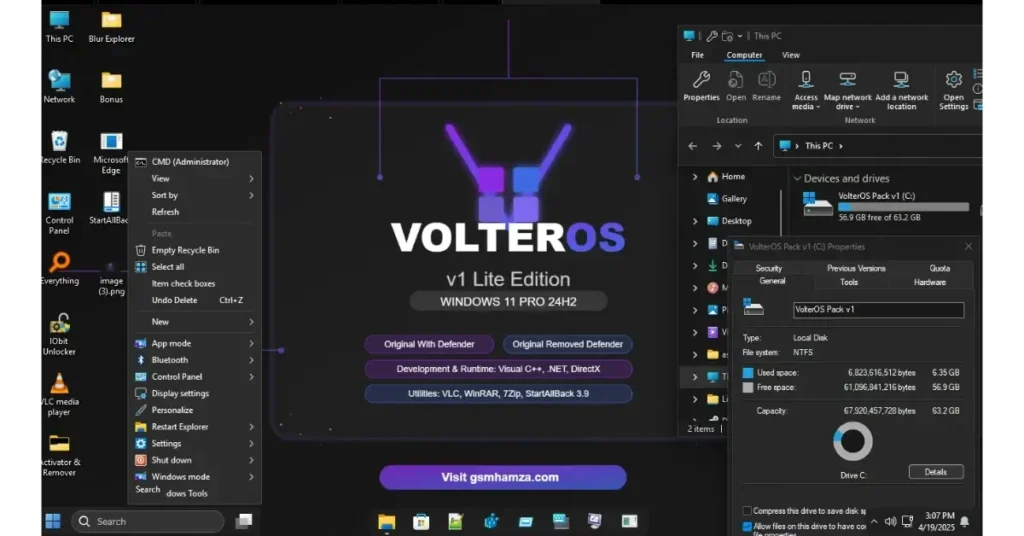
Task: Open the Recycle Bin desktop icon
Action: [59, 147]
